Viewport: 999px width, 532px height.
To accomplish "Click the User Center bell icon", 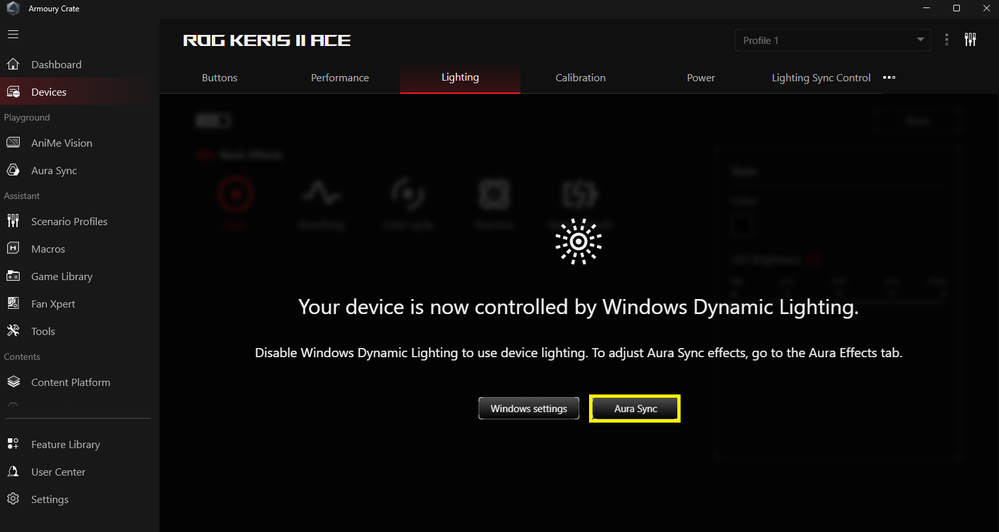I will (13, 471).
